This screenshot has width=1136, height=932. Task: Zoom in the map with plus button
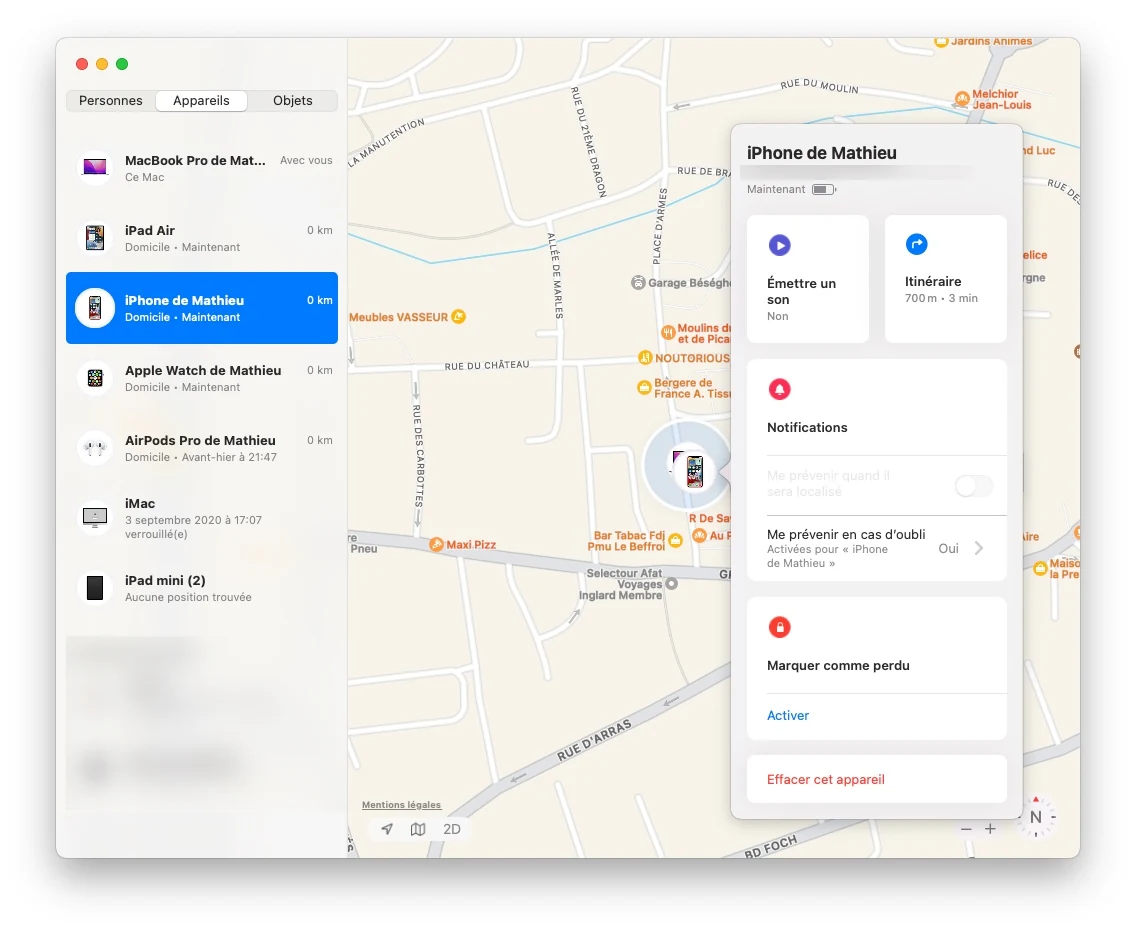tap(990, 828)
